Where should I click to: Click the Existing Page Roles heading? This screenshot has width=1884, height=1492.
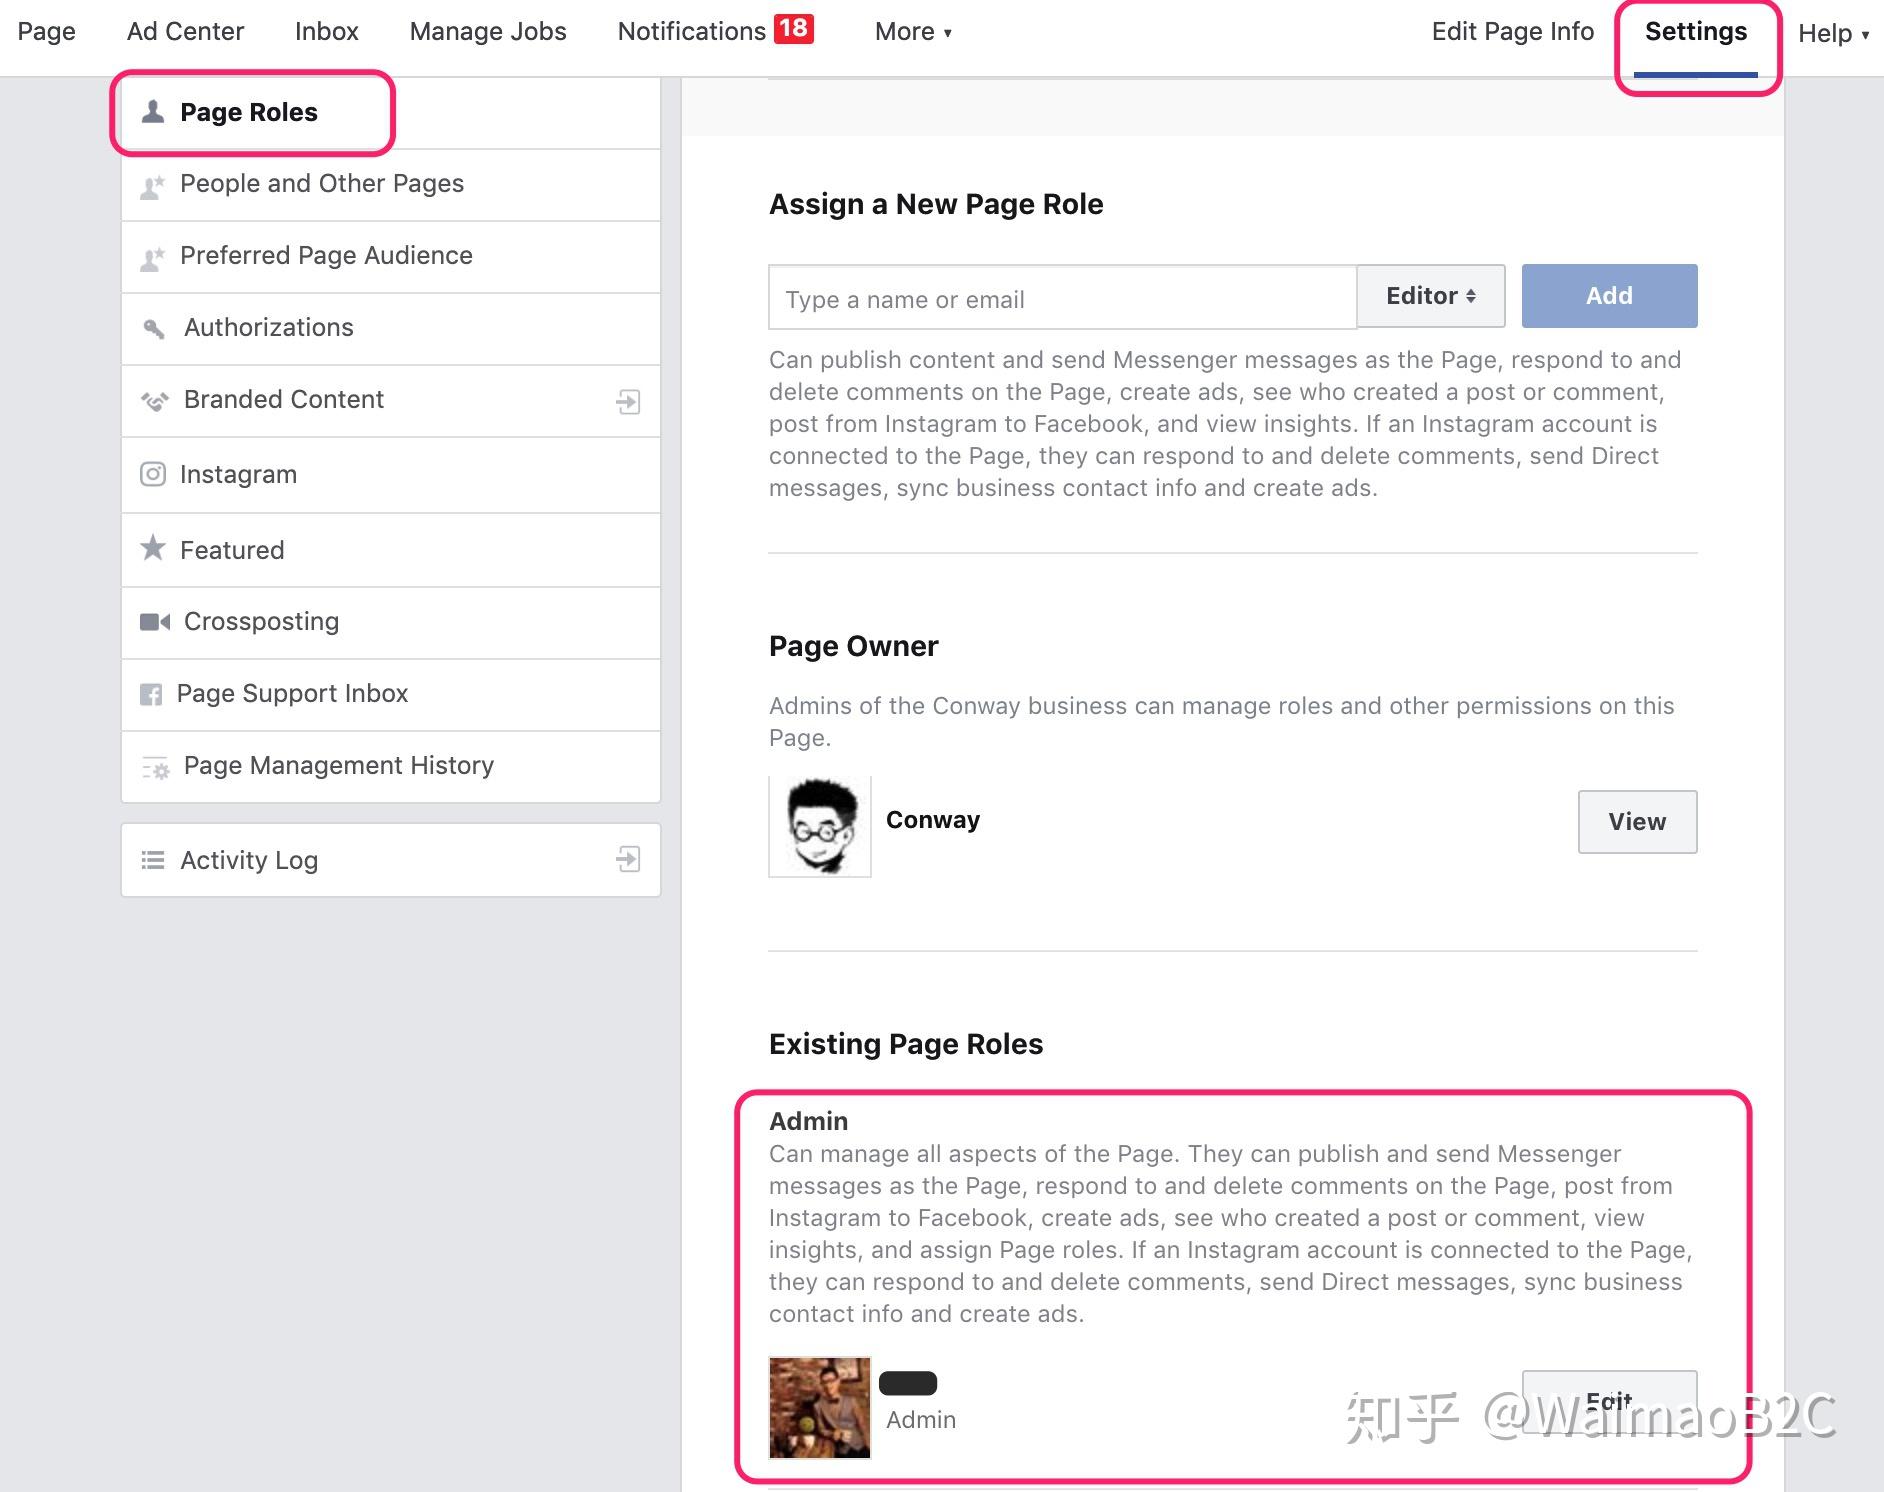pyautogui.click(x=906, y=1044)
